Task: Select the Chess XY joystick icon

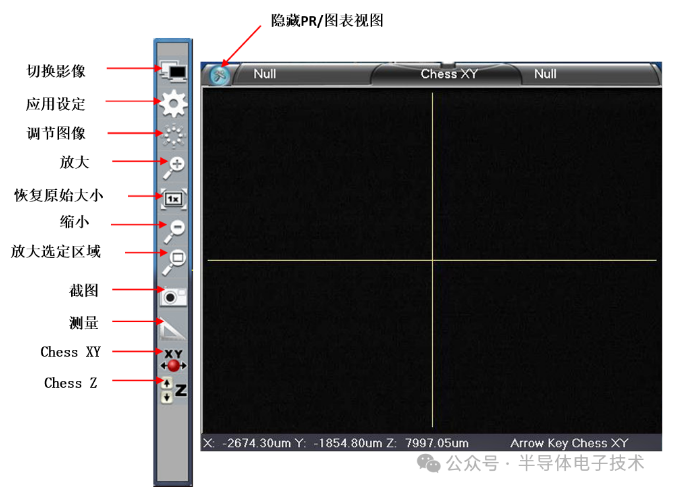Action: click(173, 360)
